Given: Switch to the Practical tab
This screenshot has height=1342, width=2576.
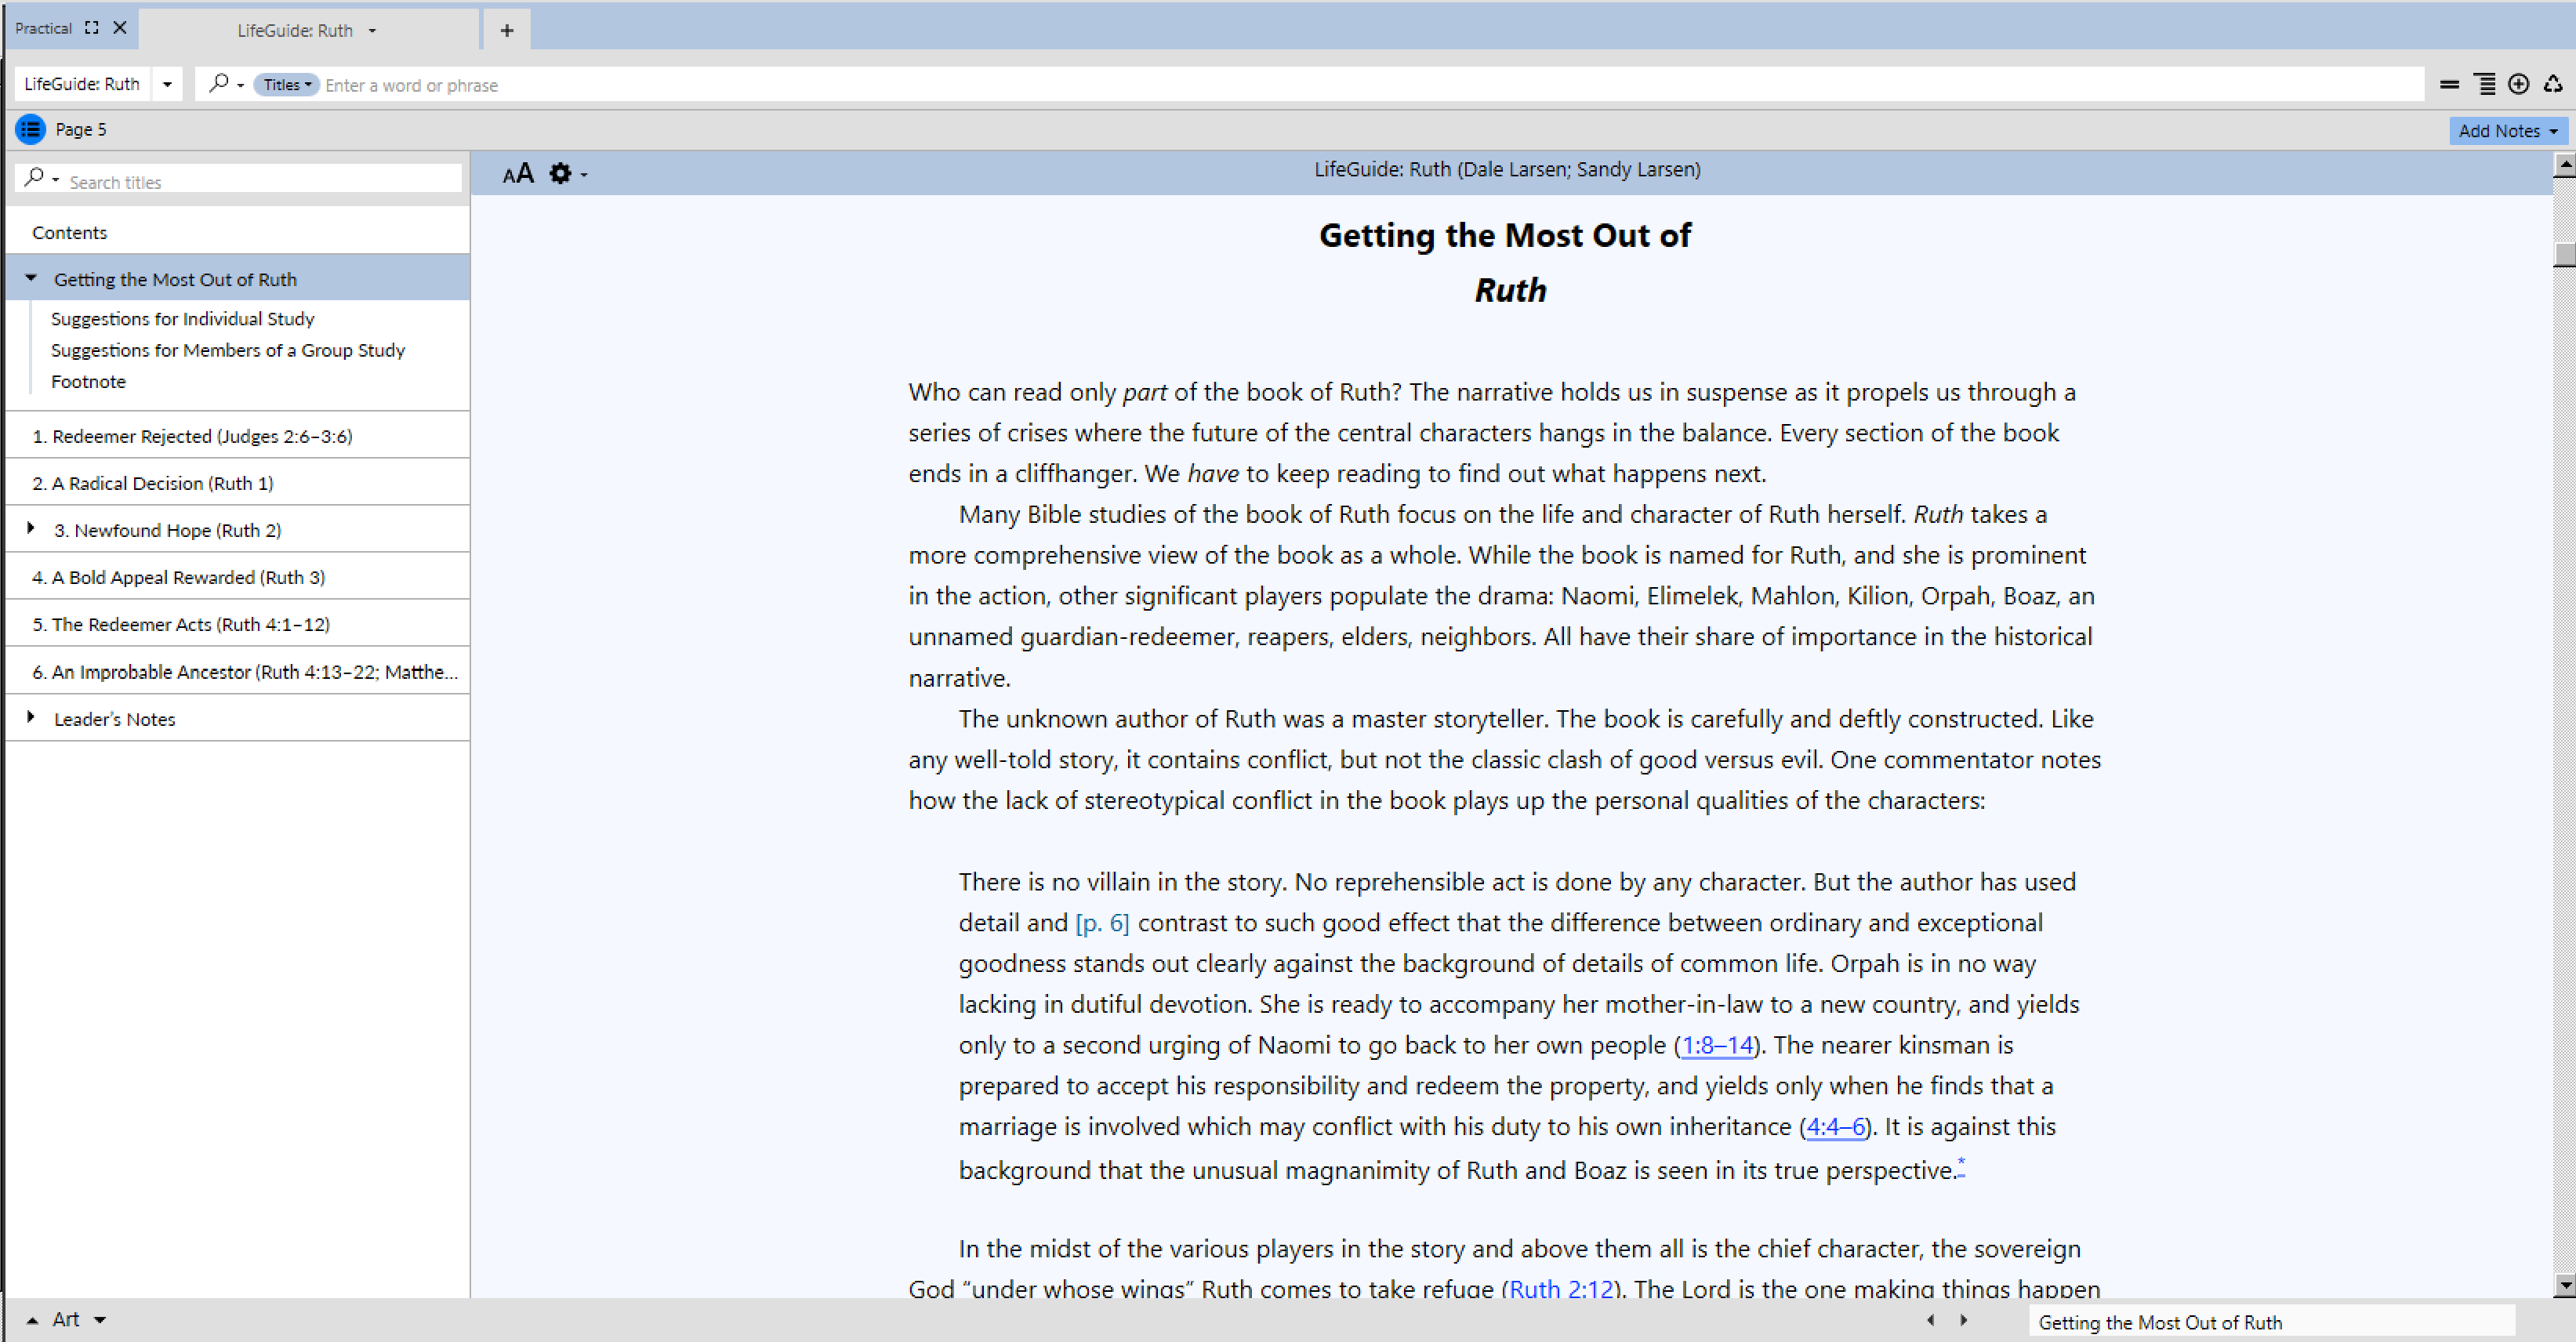Looking at the screenshot, I should coord(43,28).
